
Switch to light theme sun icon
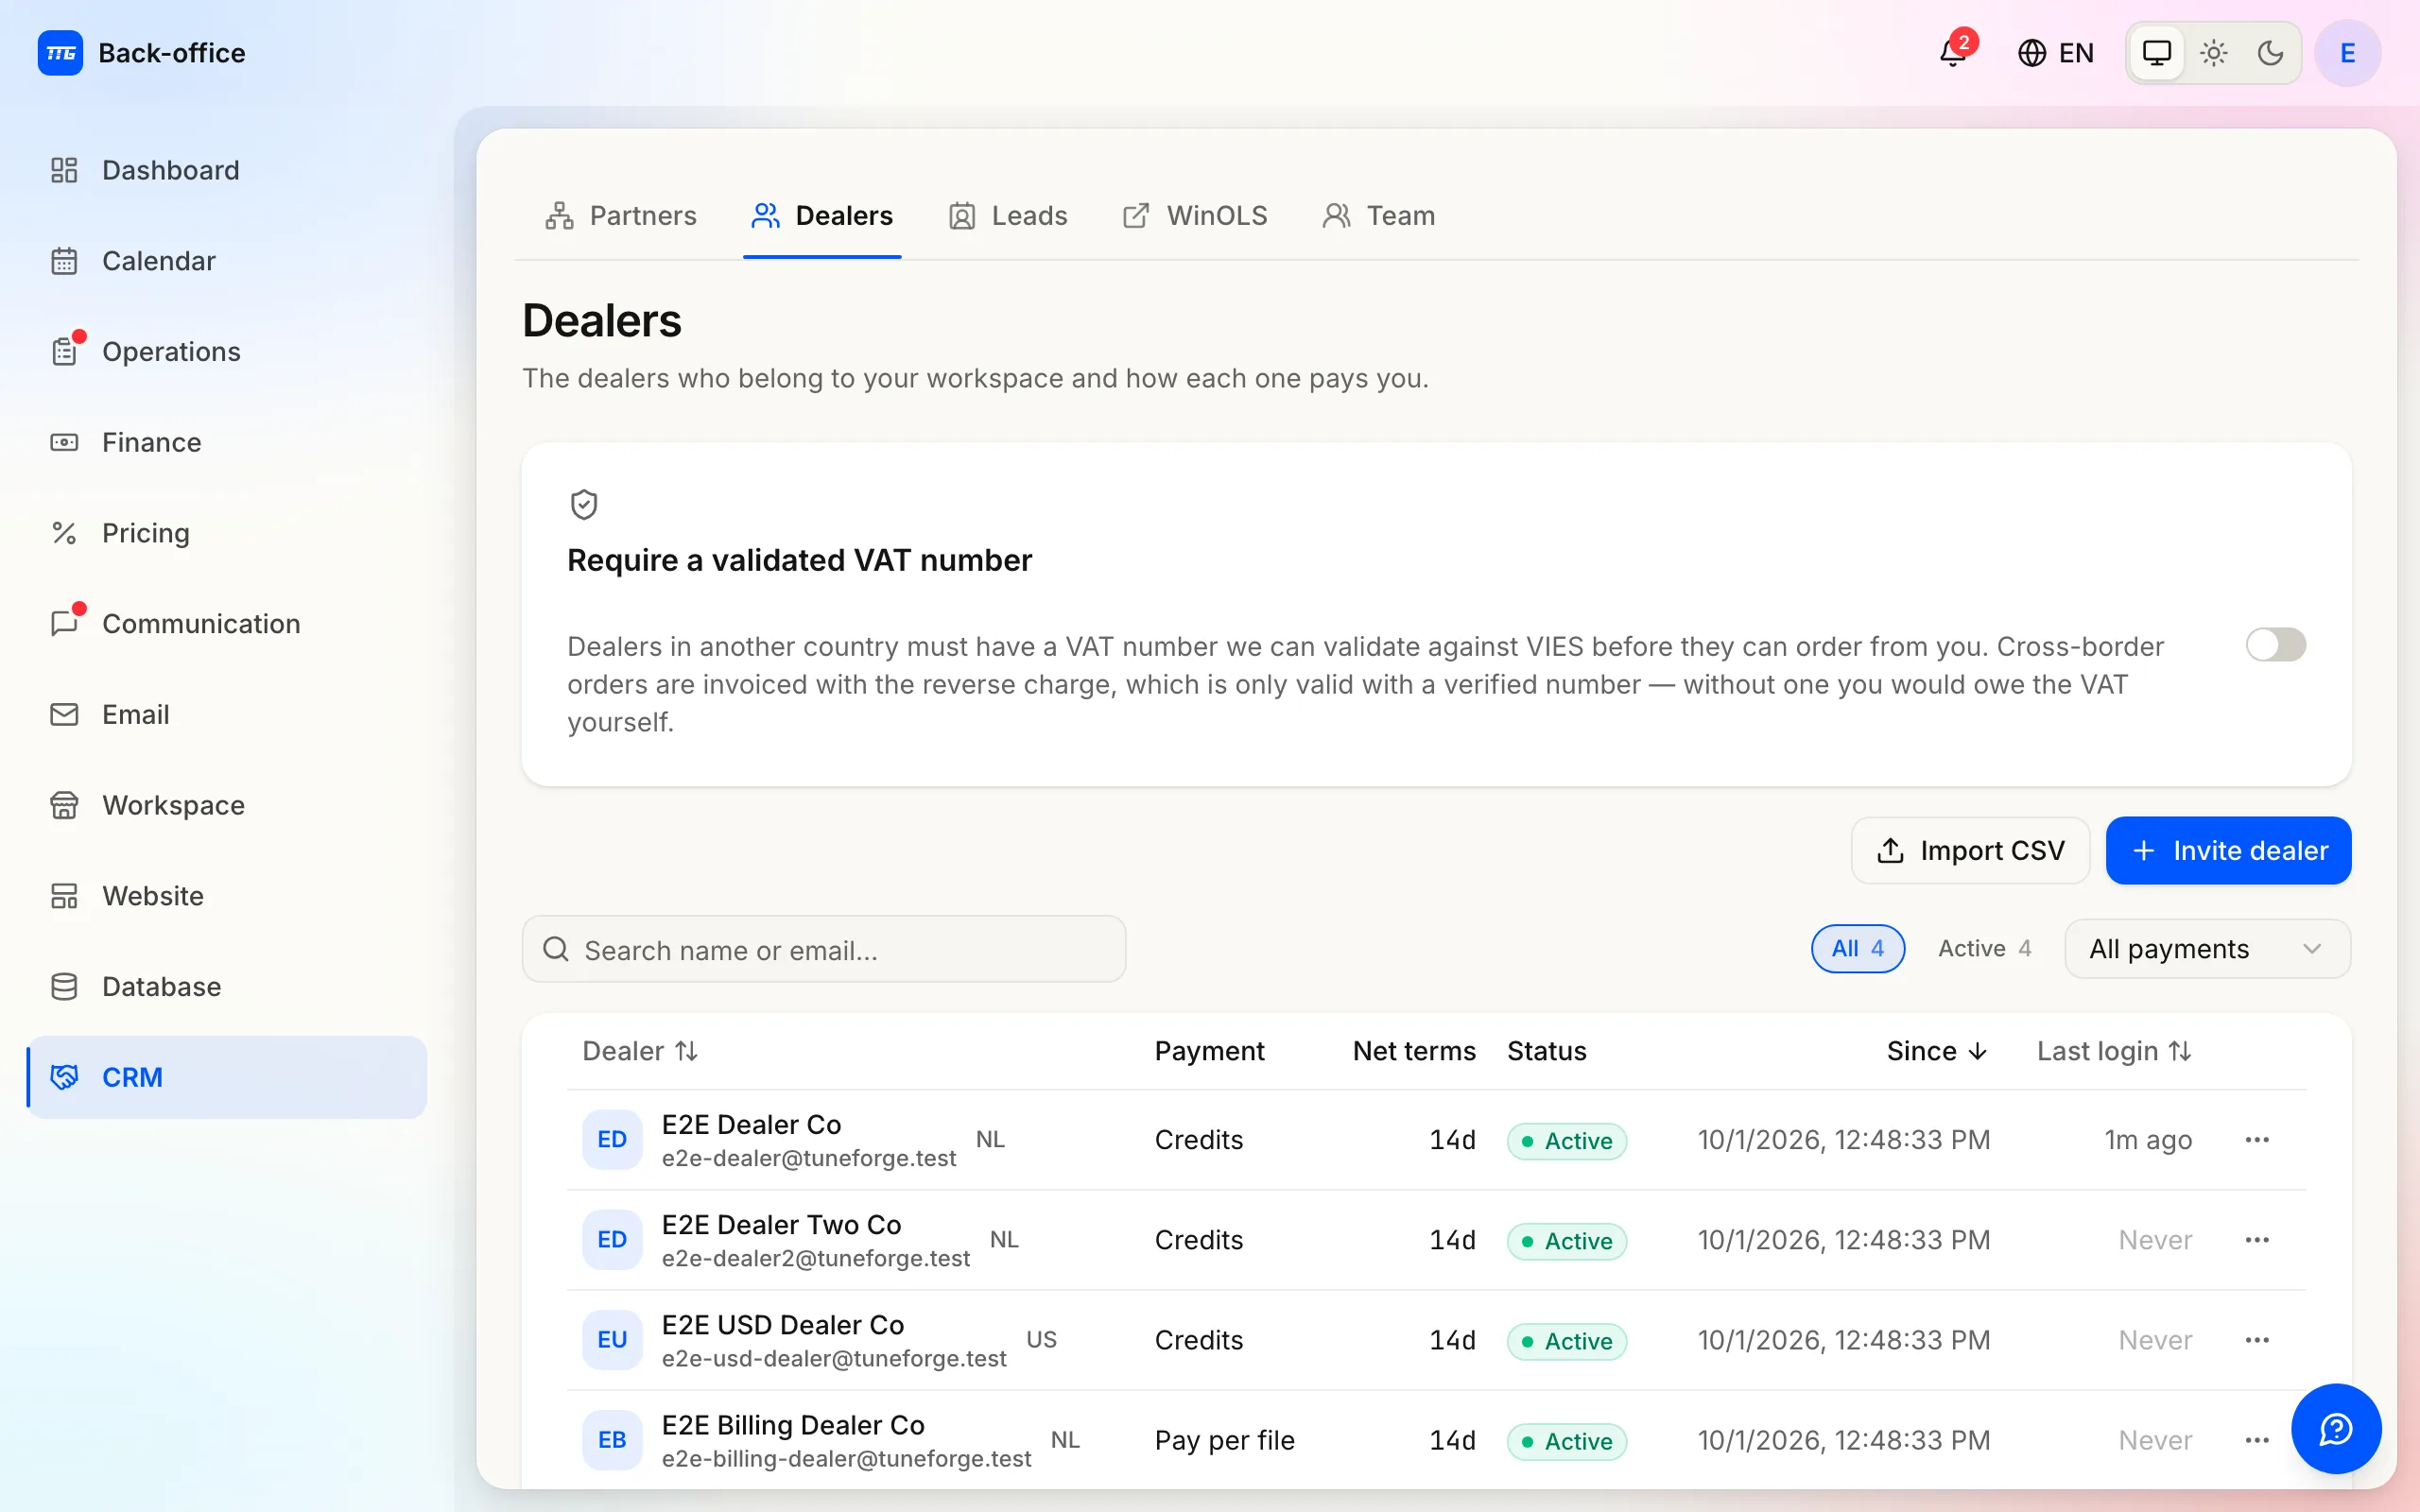click(2214, 53)
